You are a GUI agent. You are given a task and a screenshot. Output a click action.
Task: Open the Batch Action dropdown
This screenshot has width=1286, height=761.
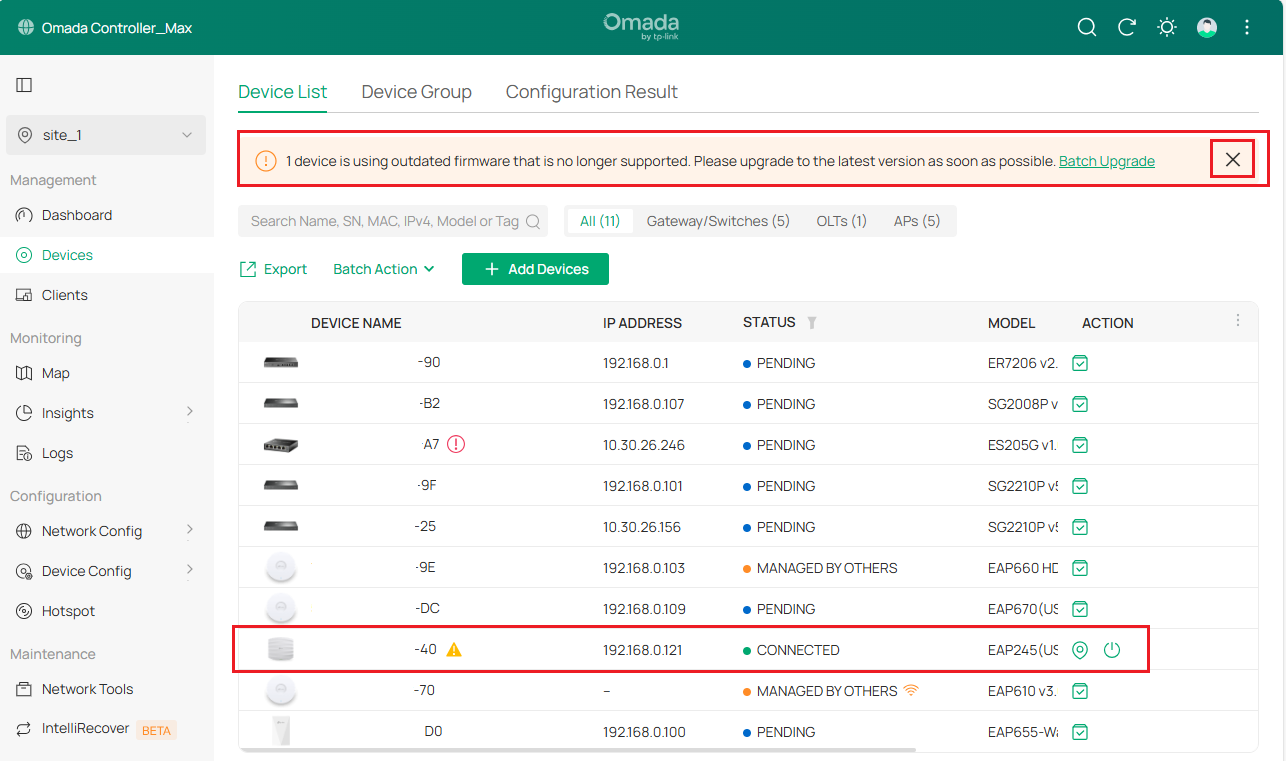(383, 268)
